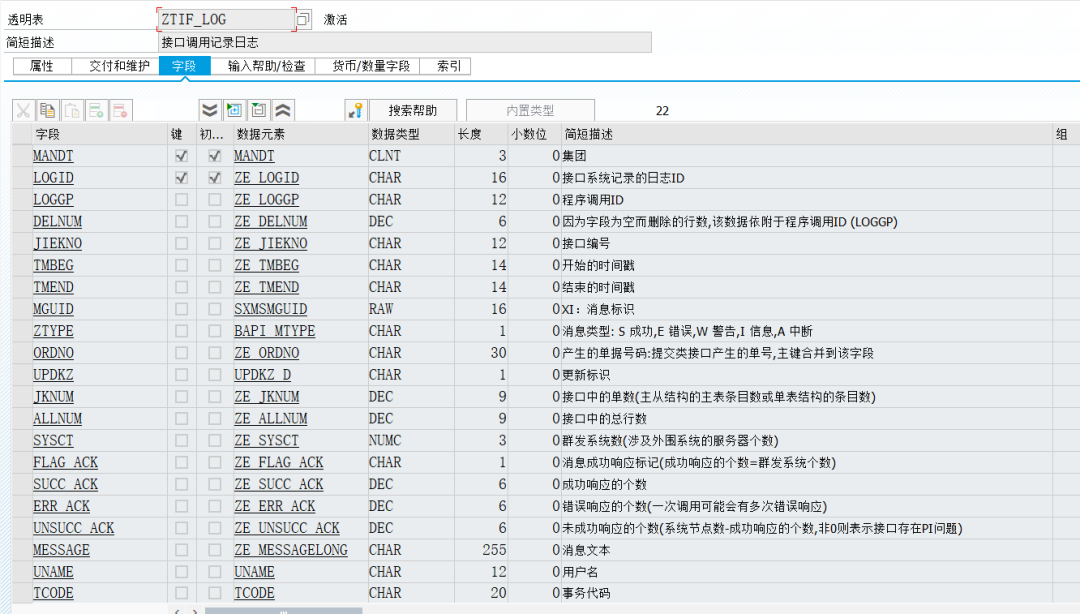Click the UNAME field name cell

[54, 572]
